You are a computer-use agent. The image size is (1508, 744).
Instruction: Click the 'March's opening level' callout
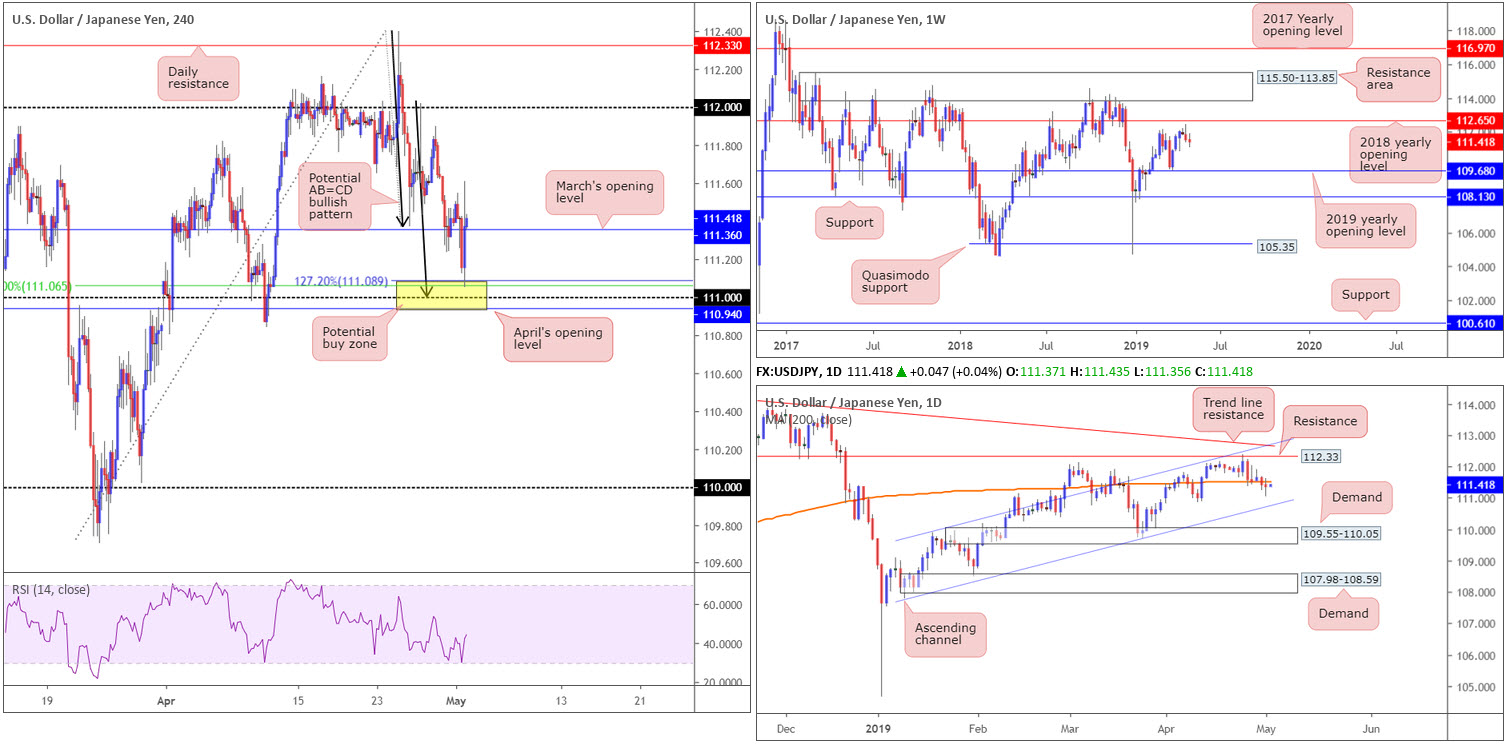[x=604, y=192]
